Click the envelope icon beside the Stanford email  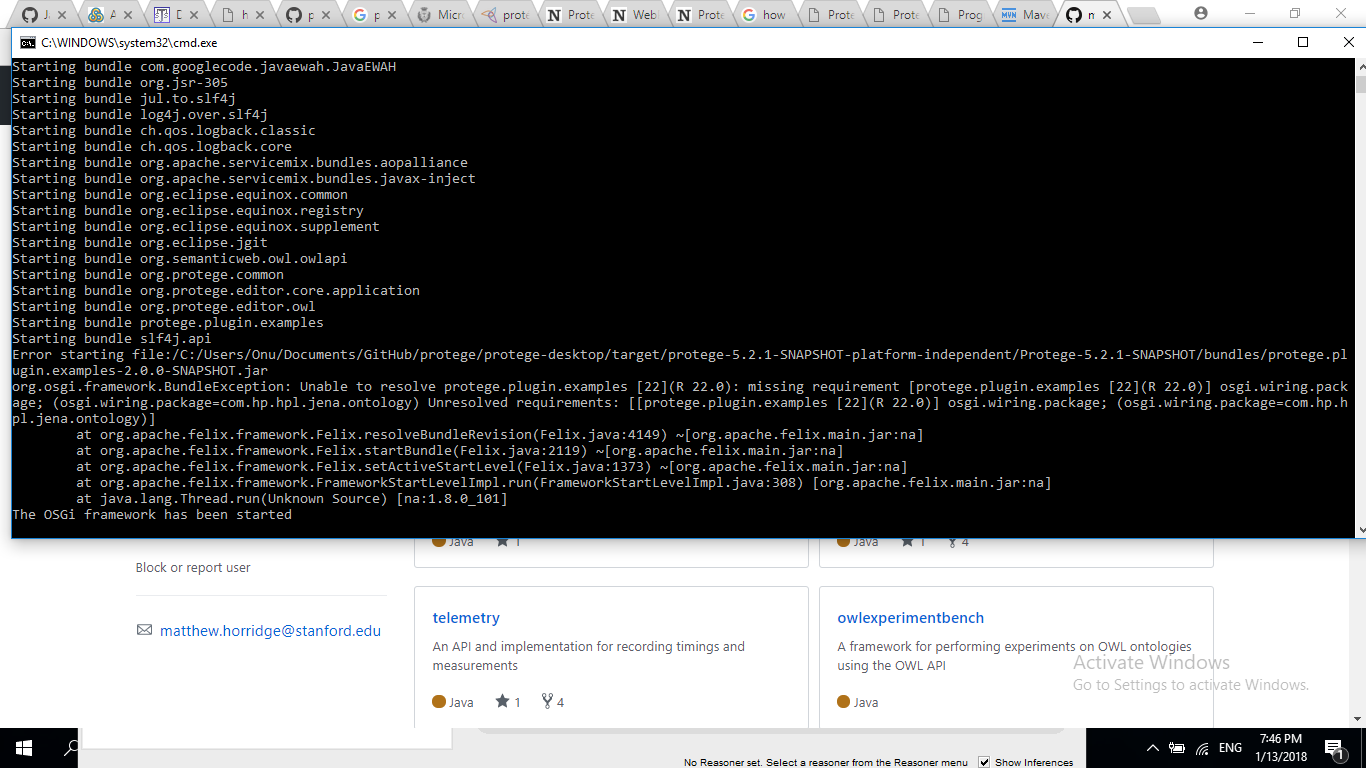(x=145, y=630)
